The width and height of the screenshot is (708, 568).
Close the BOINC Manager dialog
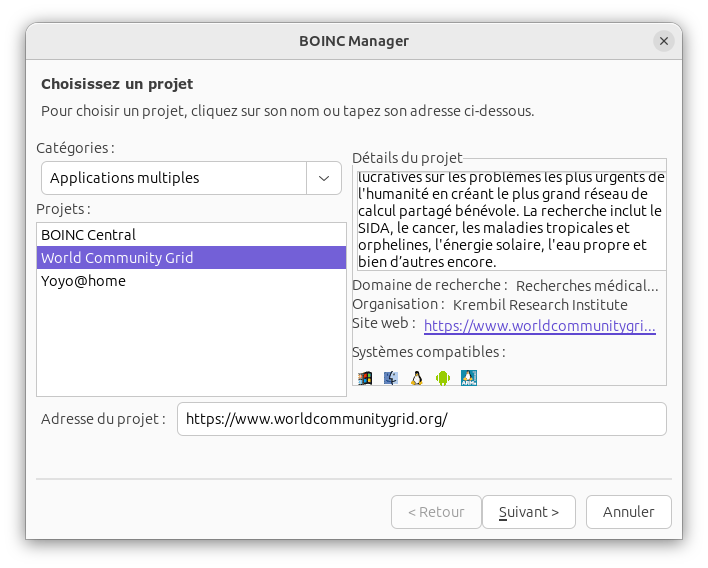pos(664,41)
